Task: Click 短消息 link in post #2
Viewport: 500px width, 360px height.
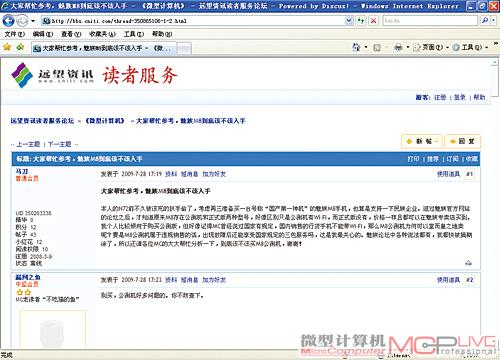Action: pos(189,280)
